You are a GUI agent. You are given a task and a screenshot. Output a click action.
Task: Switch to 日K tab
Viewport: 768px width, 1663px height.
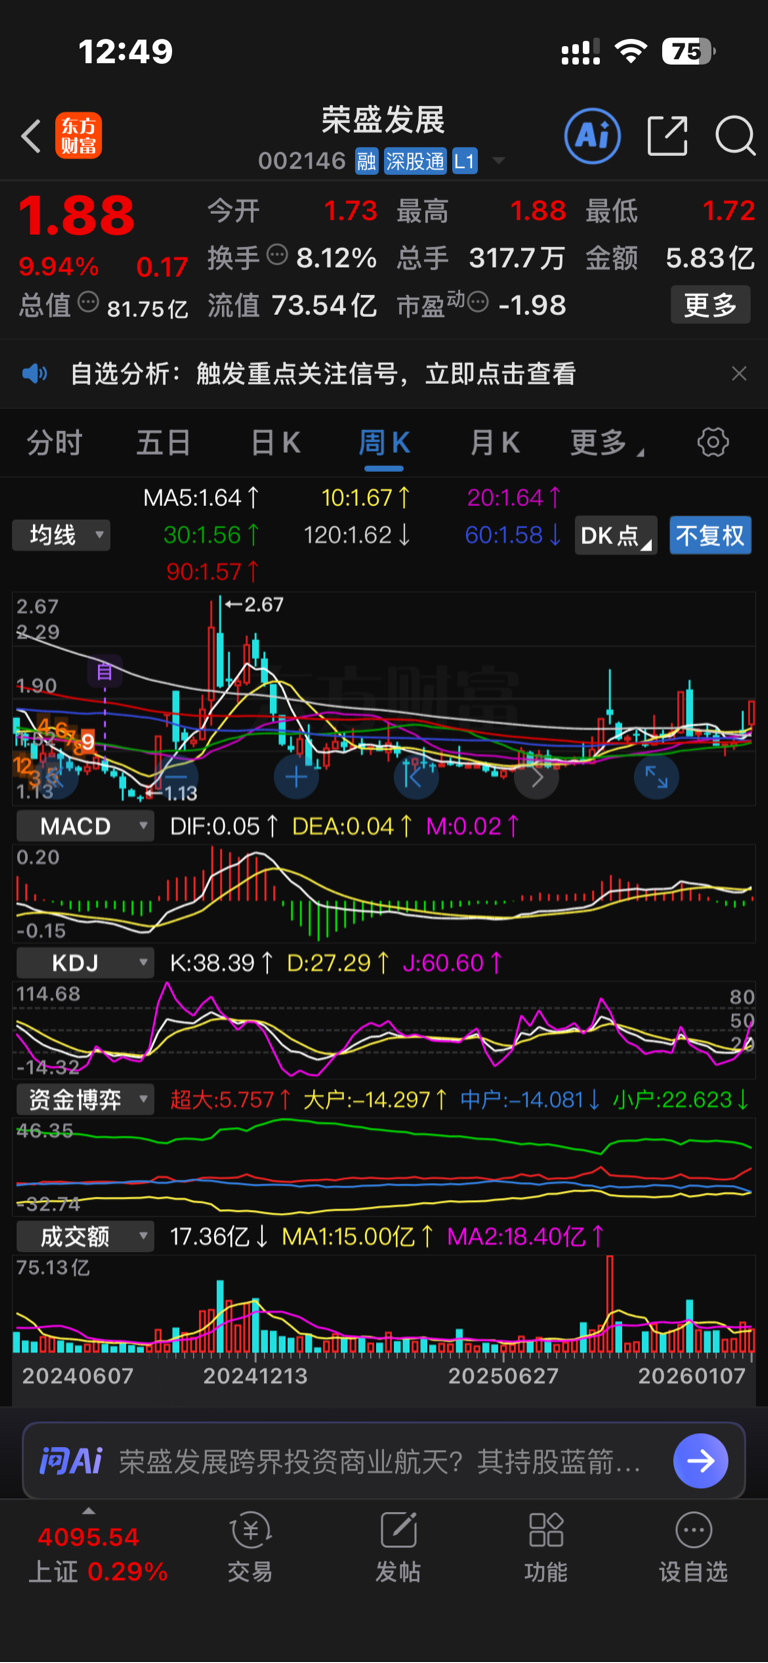275,443
